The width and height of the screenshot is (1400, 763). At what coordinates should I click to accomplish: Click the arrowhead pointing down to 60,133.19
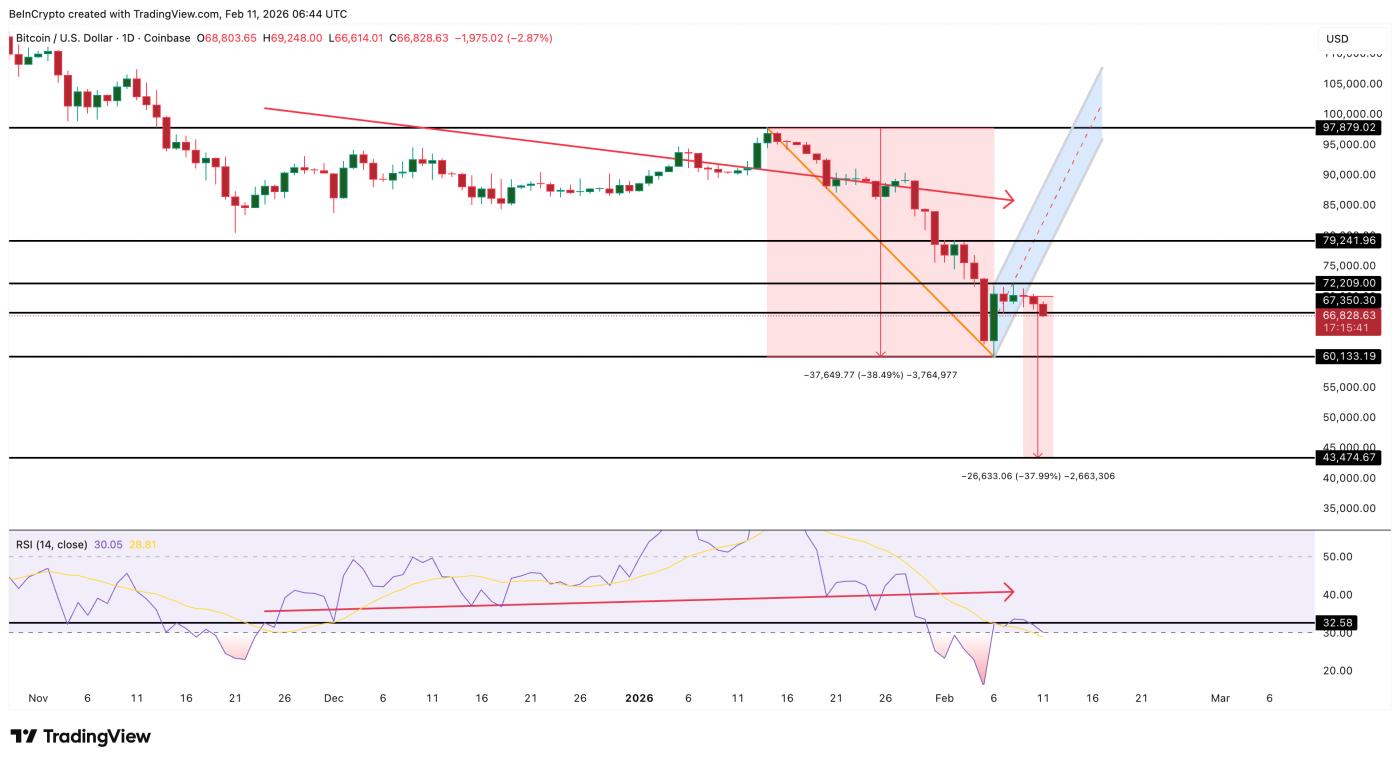coord(880,352)
